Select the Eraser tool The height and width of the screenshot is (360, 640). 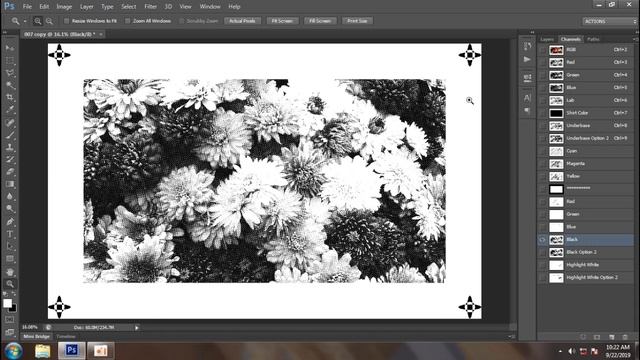[x=10, y=171]
